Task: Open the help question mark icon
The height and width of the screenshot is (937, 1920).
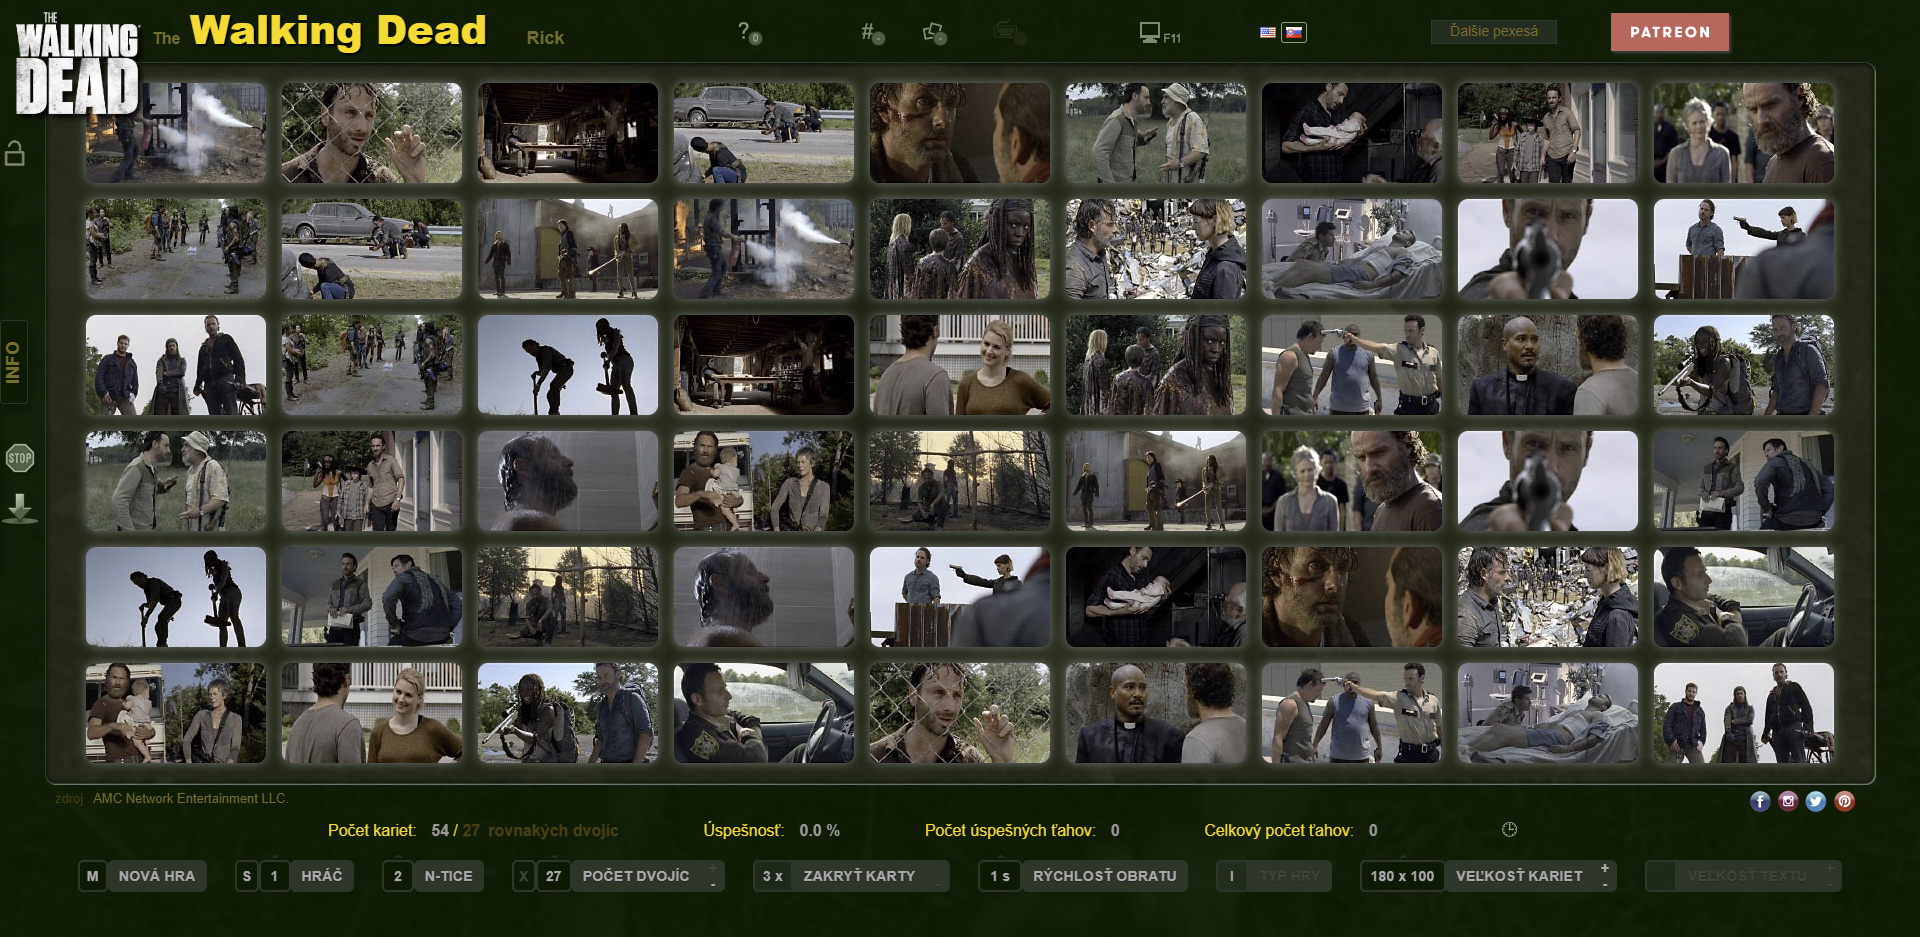Action: tap(748, 33)
